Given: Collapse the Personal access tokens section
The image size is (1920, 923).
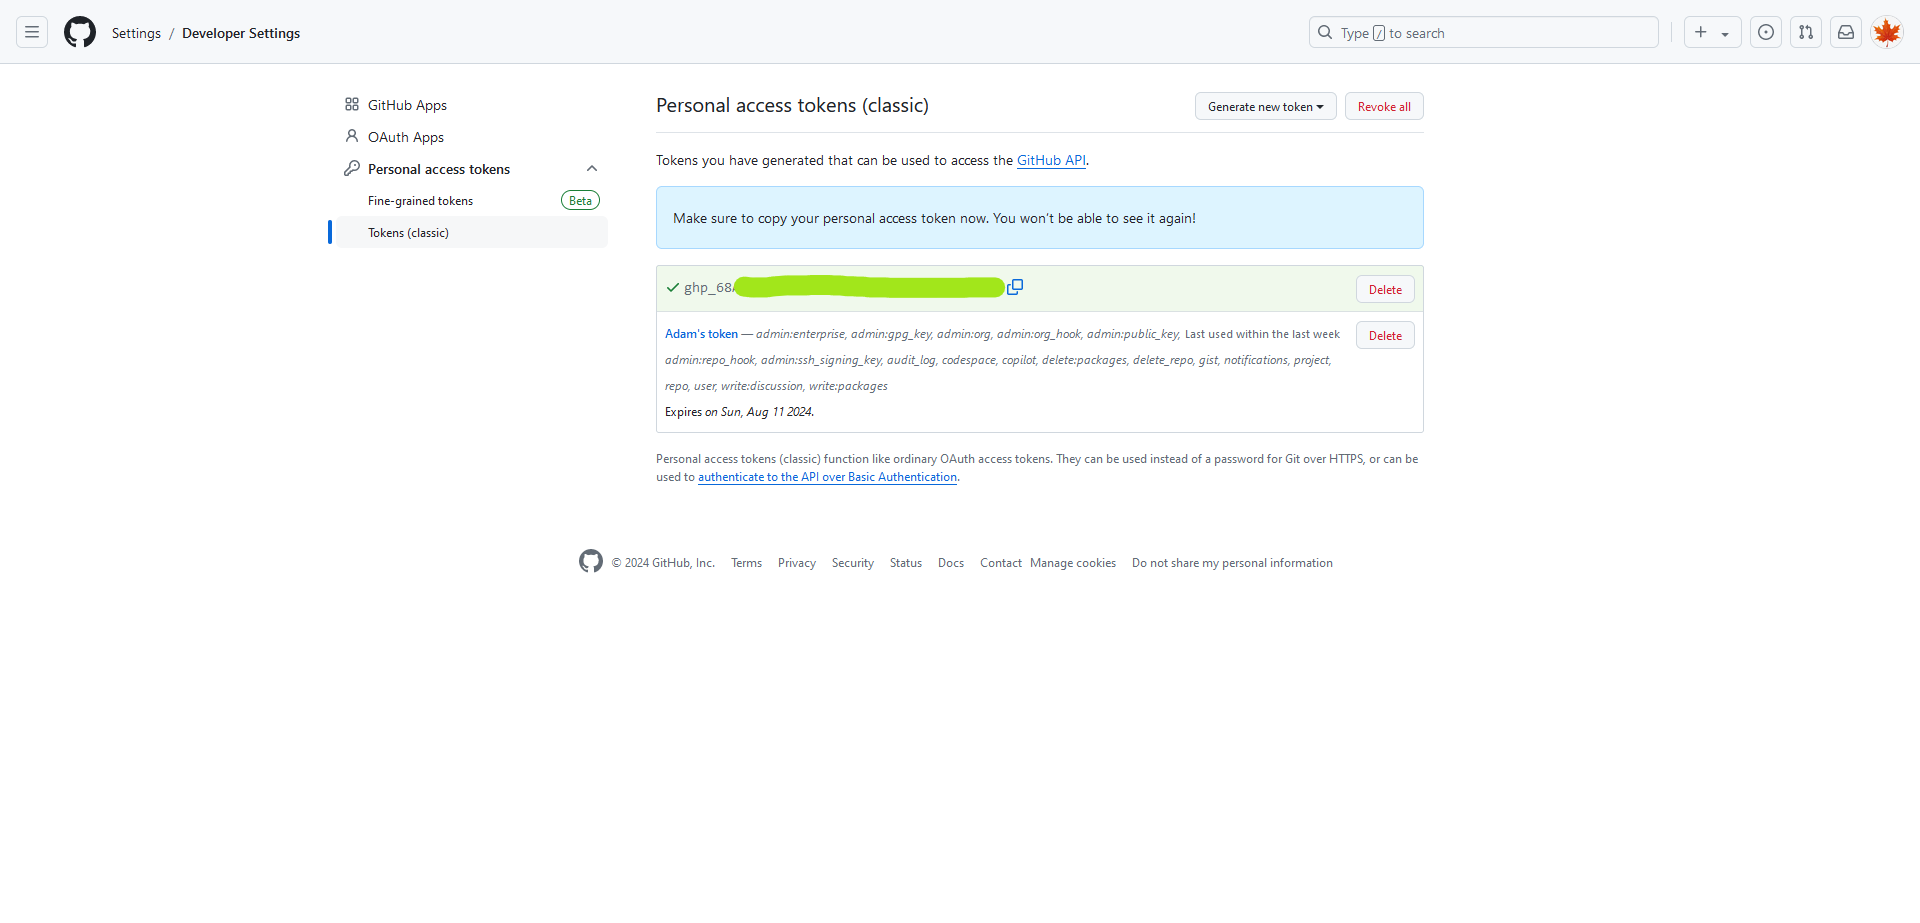Looking at the screenshot, I should pyautogui.click(x=592, y=169).
